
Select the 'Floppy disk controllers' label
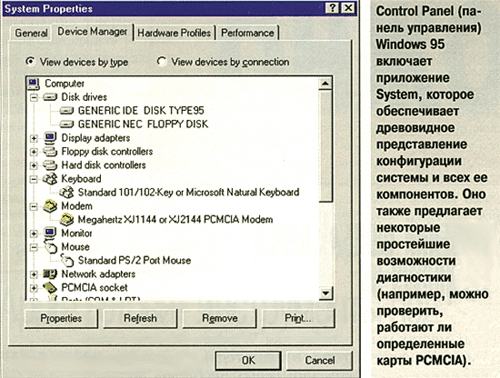tap(107, 152)
